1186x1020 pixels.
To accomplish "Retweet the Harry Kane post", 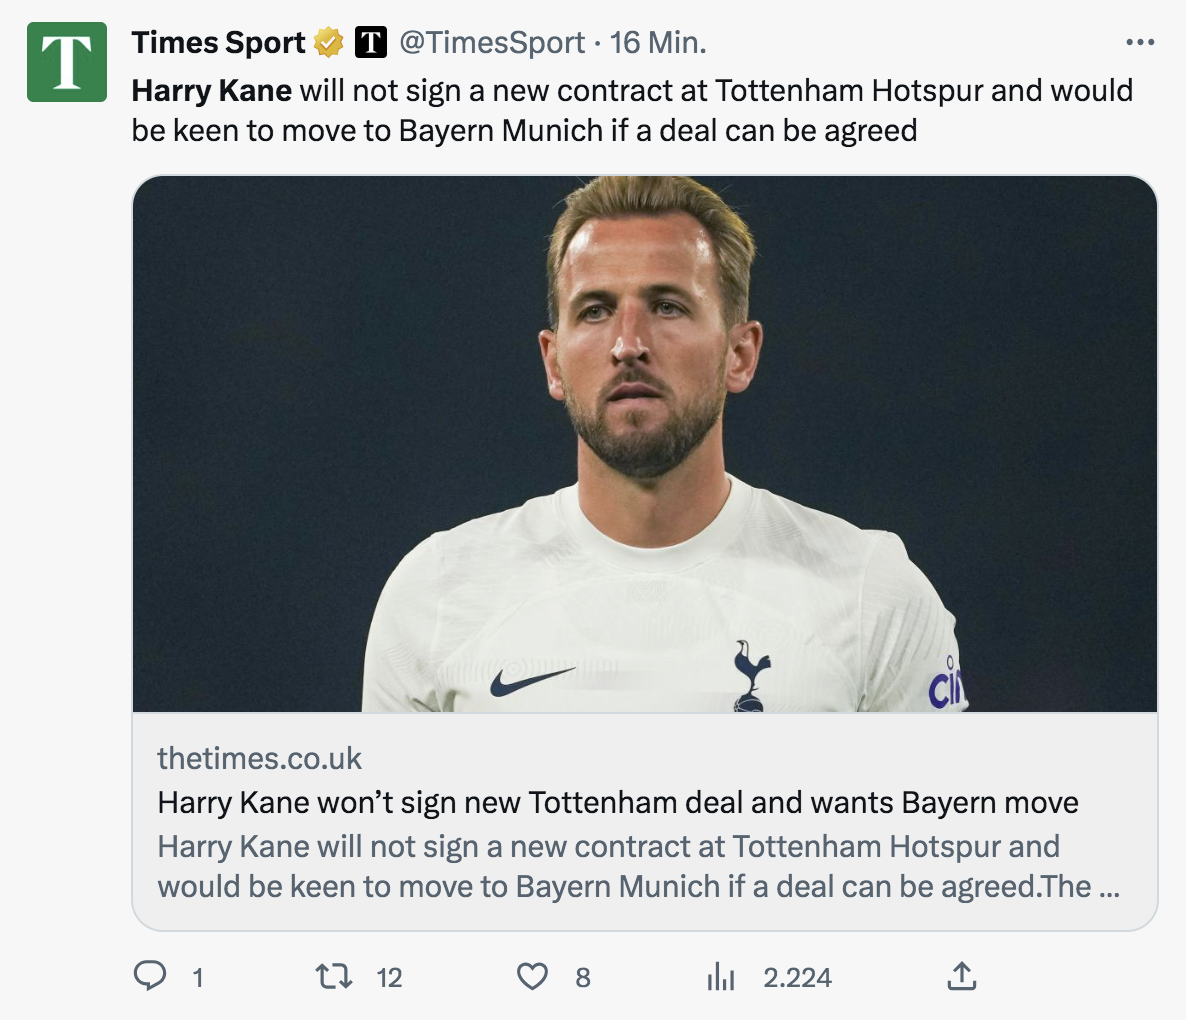I will pyautogui.click(x=333, y=976).
